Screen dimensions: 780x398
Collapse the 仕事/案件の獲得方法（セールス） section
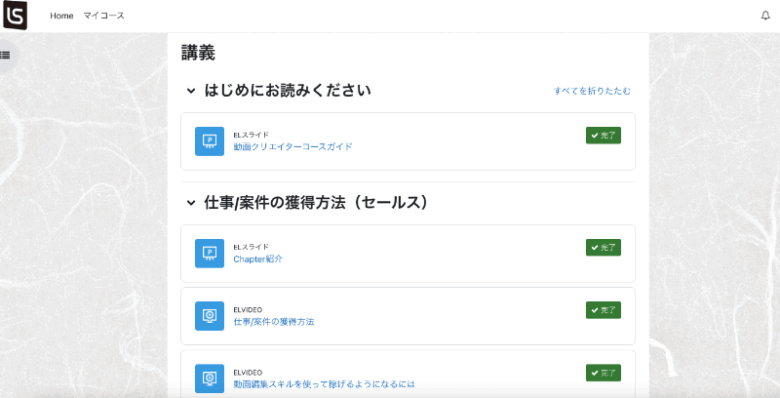click(x=191, y=203)
